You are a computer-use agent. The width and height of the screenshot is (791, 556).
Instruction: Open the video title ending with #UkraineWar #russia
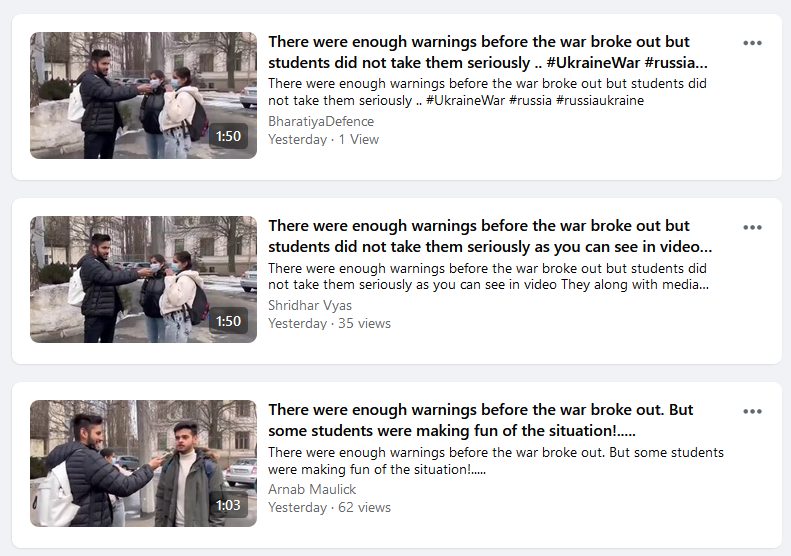487,51
